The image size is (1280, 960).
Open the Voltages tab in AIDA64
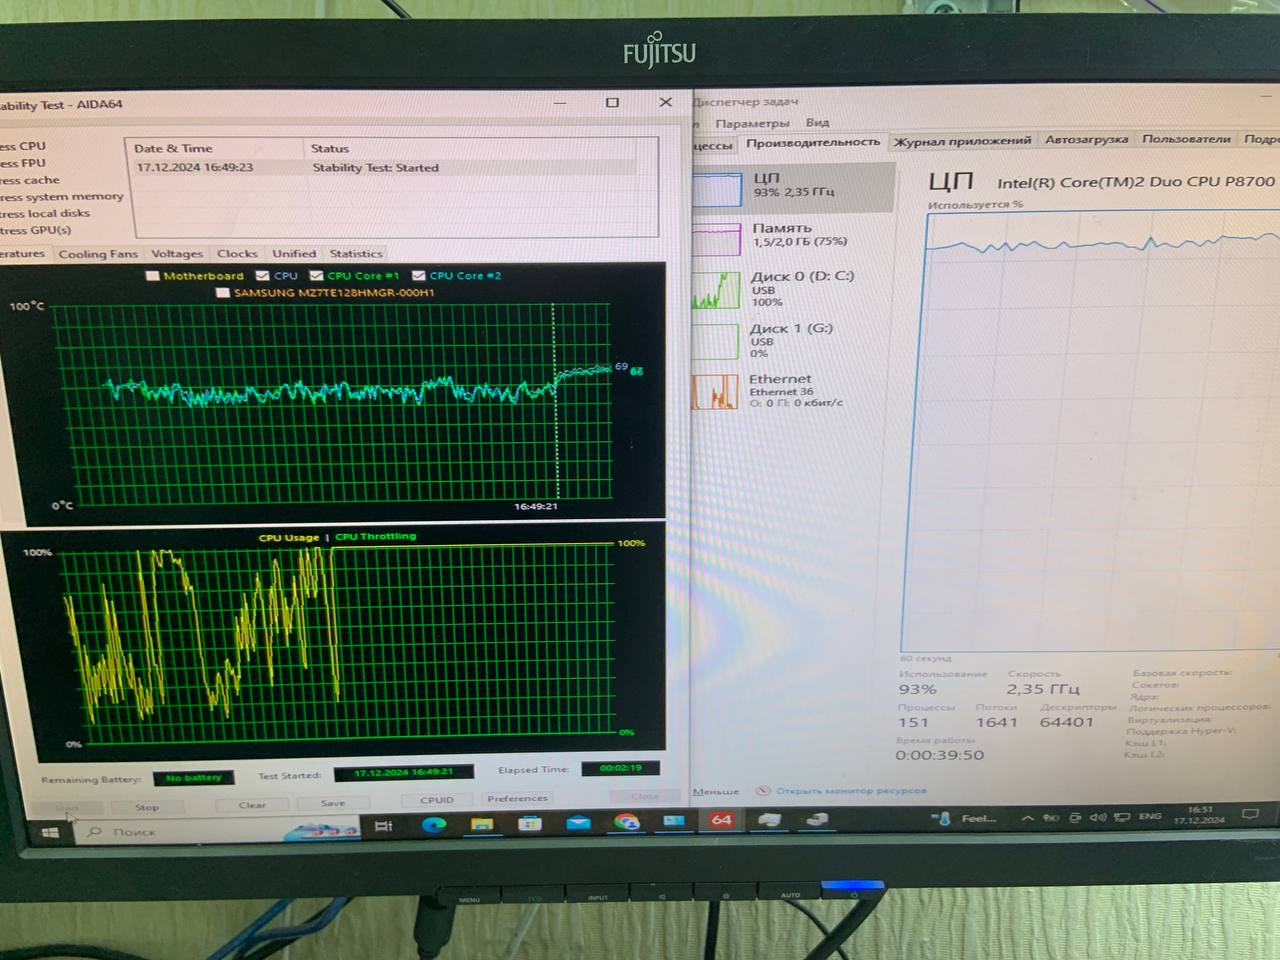(177, 254)
